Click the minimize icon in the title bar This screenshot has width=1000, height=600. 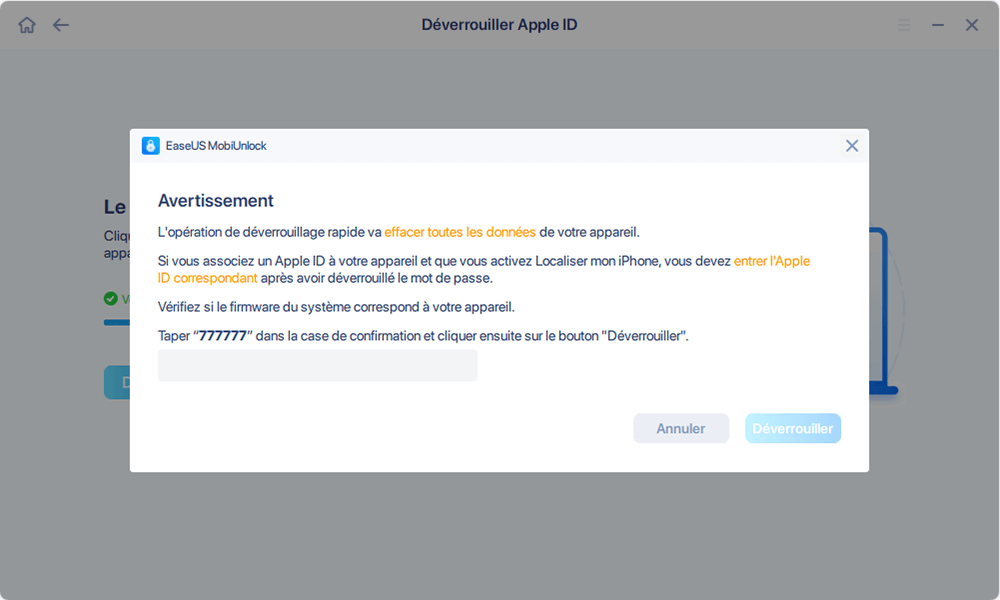click(x=936, y=24)
